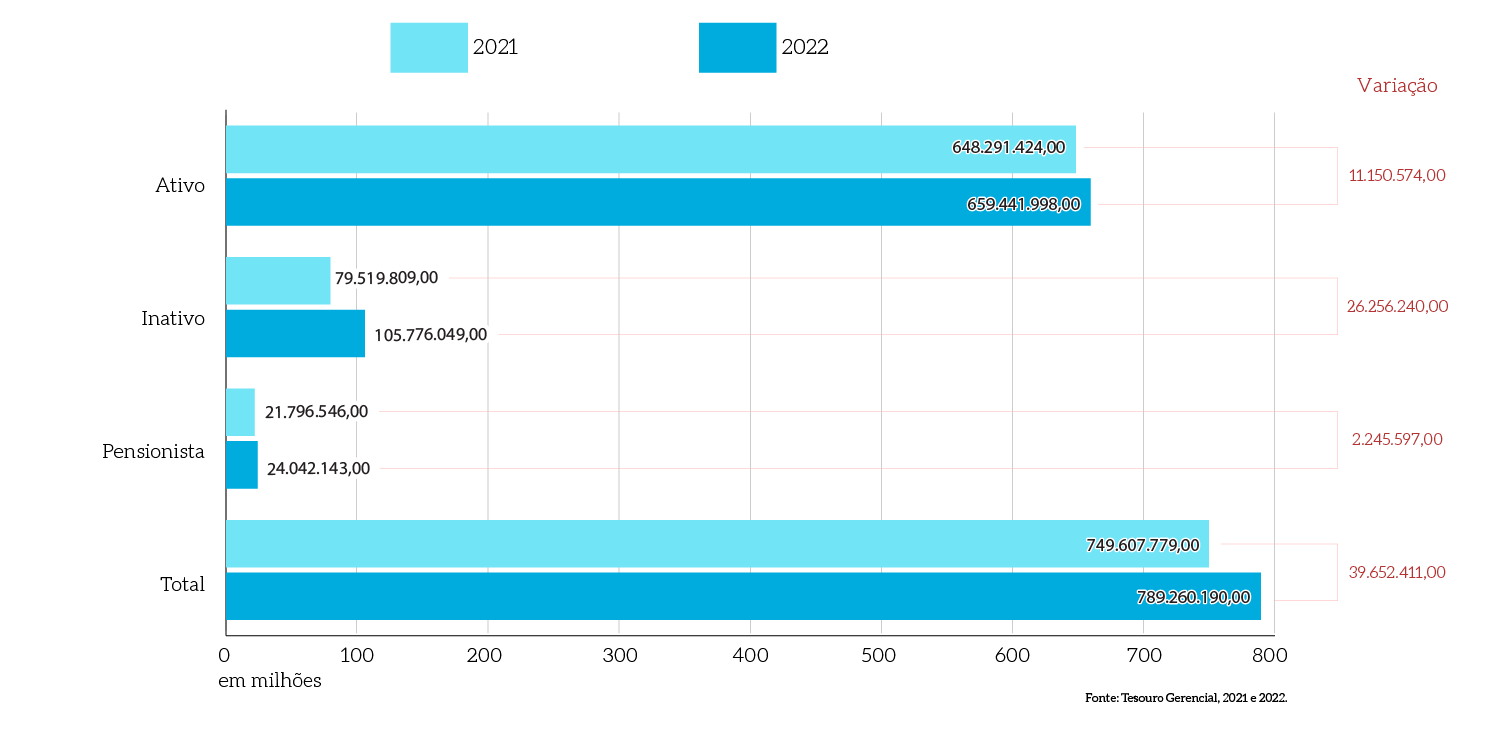
Task: Select the Total category label
Action: click(x=181, y=584)
